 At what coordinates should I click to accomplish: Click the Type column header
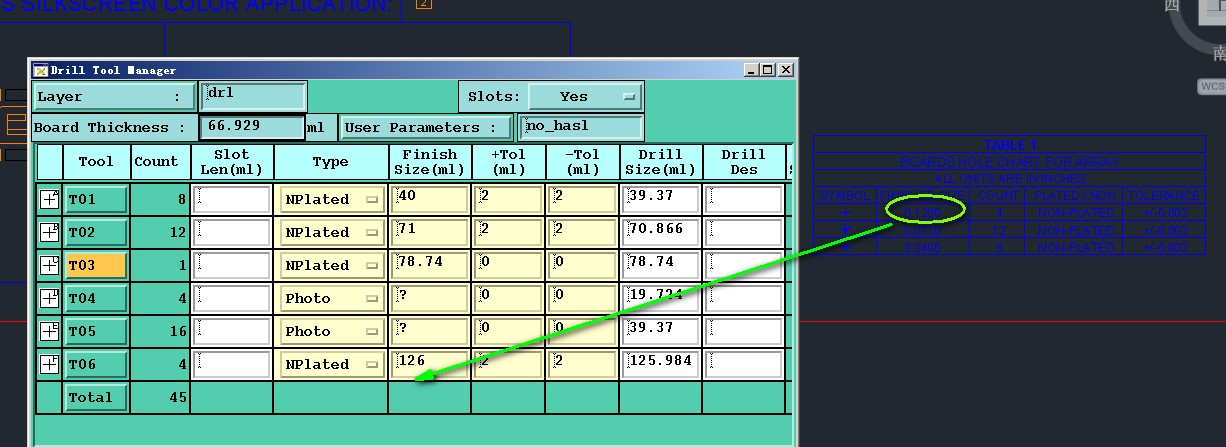click(x=330, y=162)
